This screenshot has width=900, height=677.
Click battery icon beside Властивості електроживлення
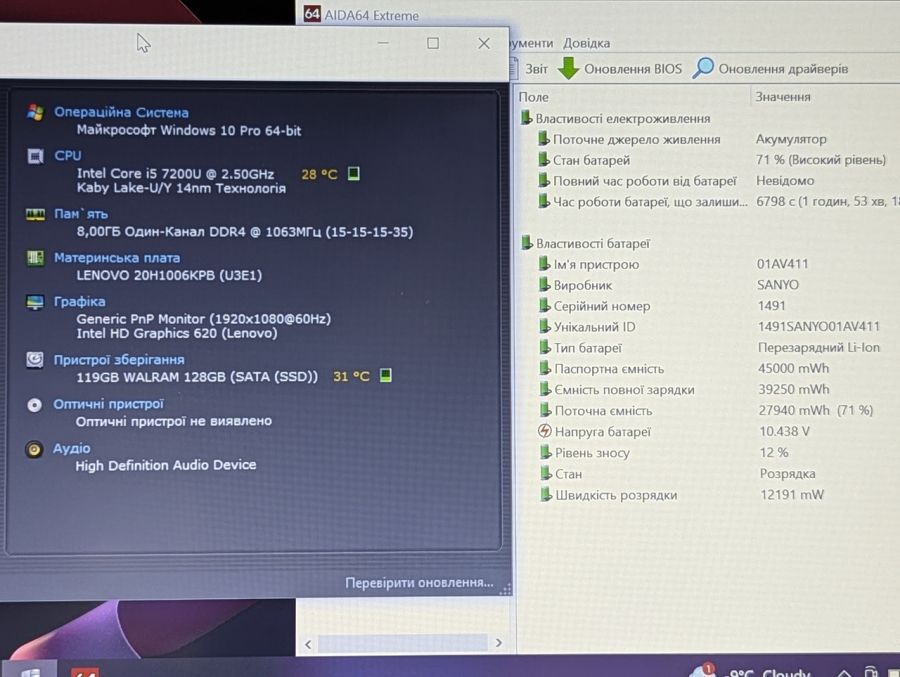526,118
